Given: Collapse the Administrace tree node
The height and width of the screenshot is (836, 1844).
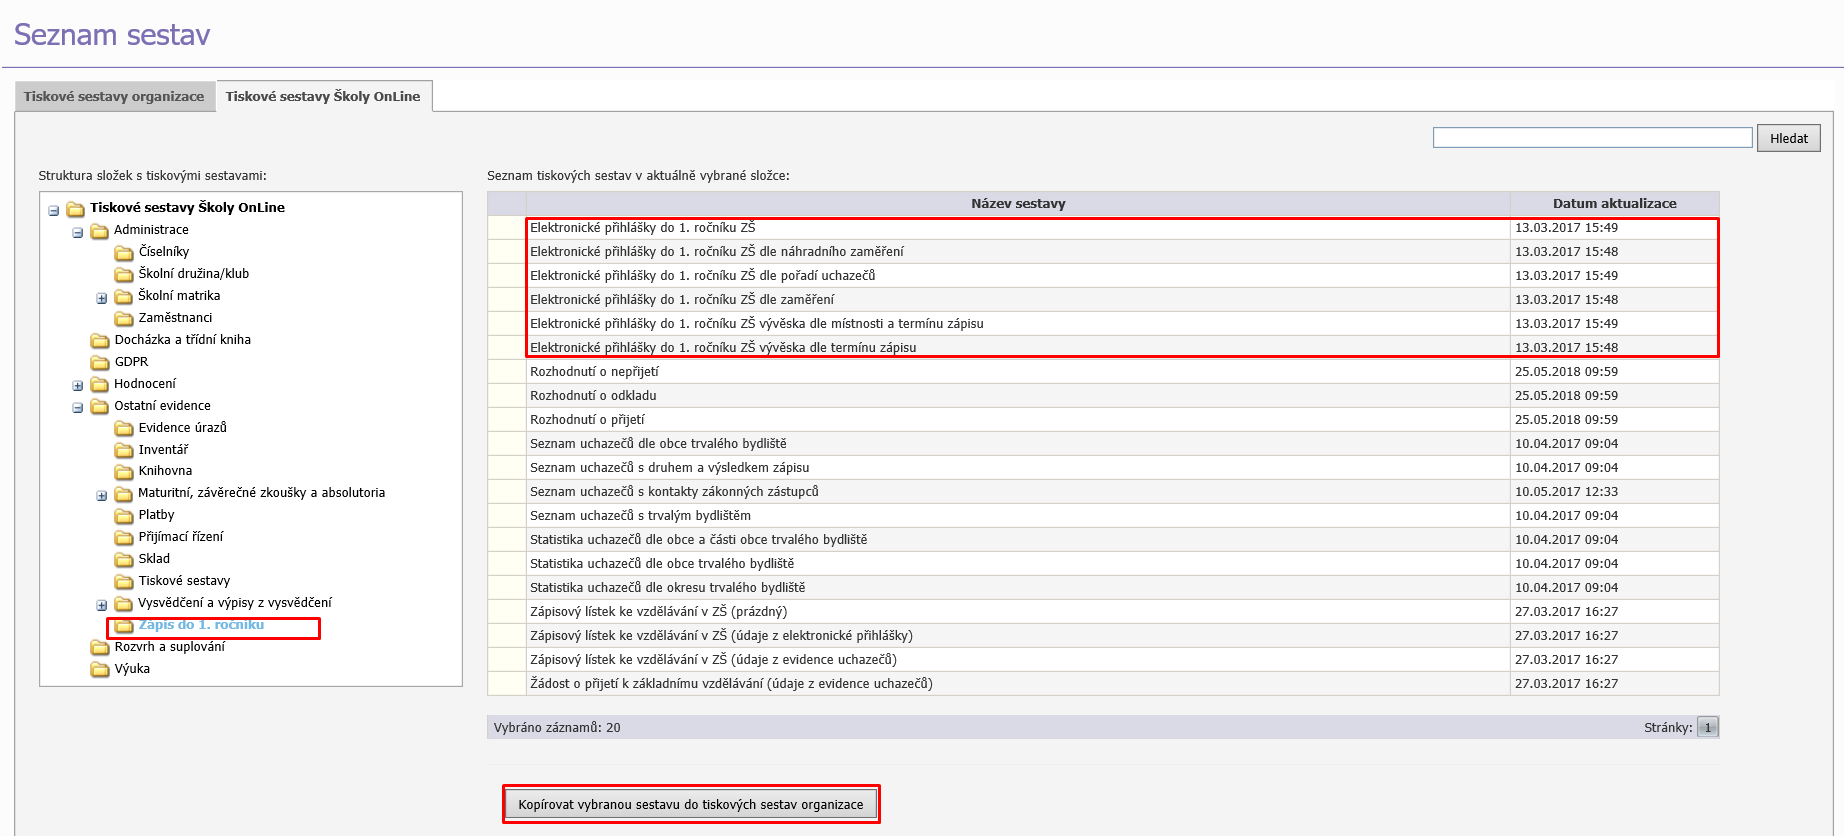Looking at the screenshot, I should pos(78,233).
